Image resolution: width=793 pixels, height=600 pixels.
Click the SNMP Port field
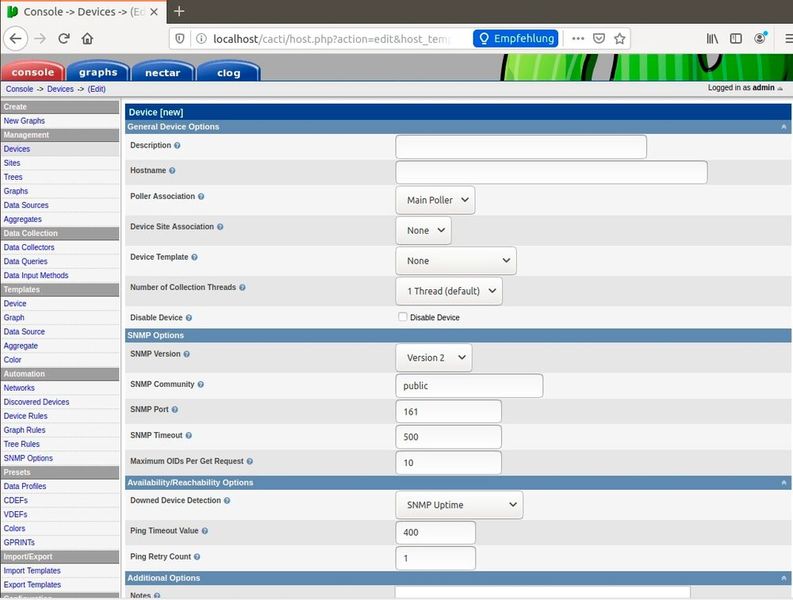pyautogui.click(x=449, y=411)
